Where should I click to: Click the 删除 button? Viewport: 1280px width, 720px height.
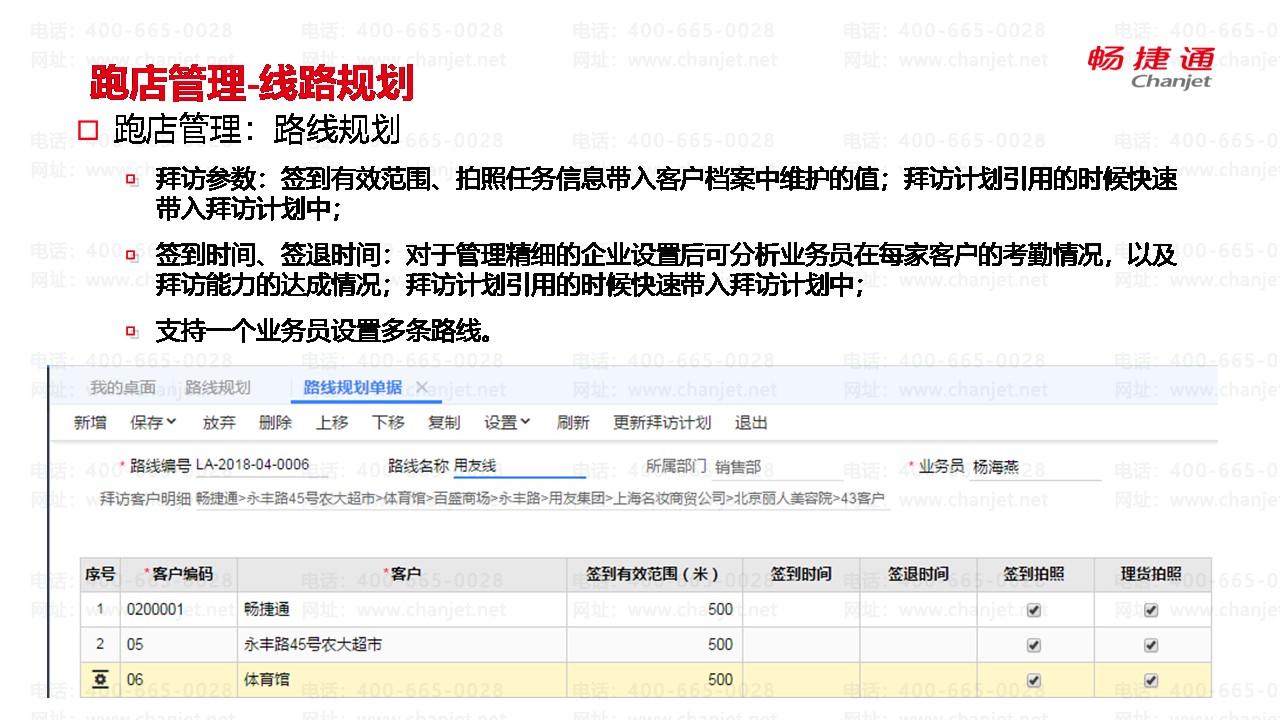(x=275, y=423)
